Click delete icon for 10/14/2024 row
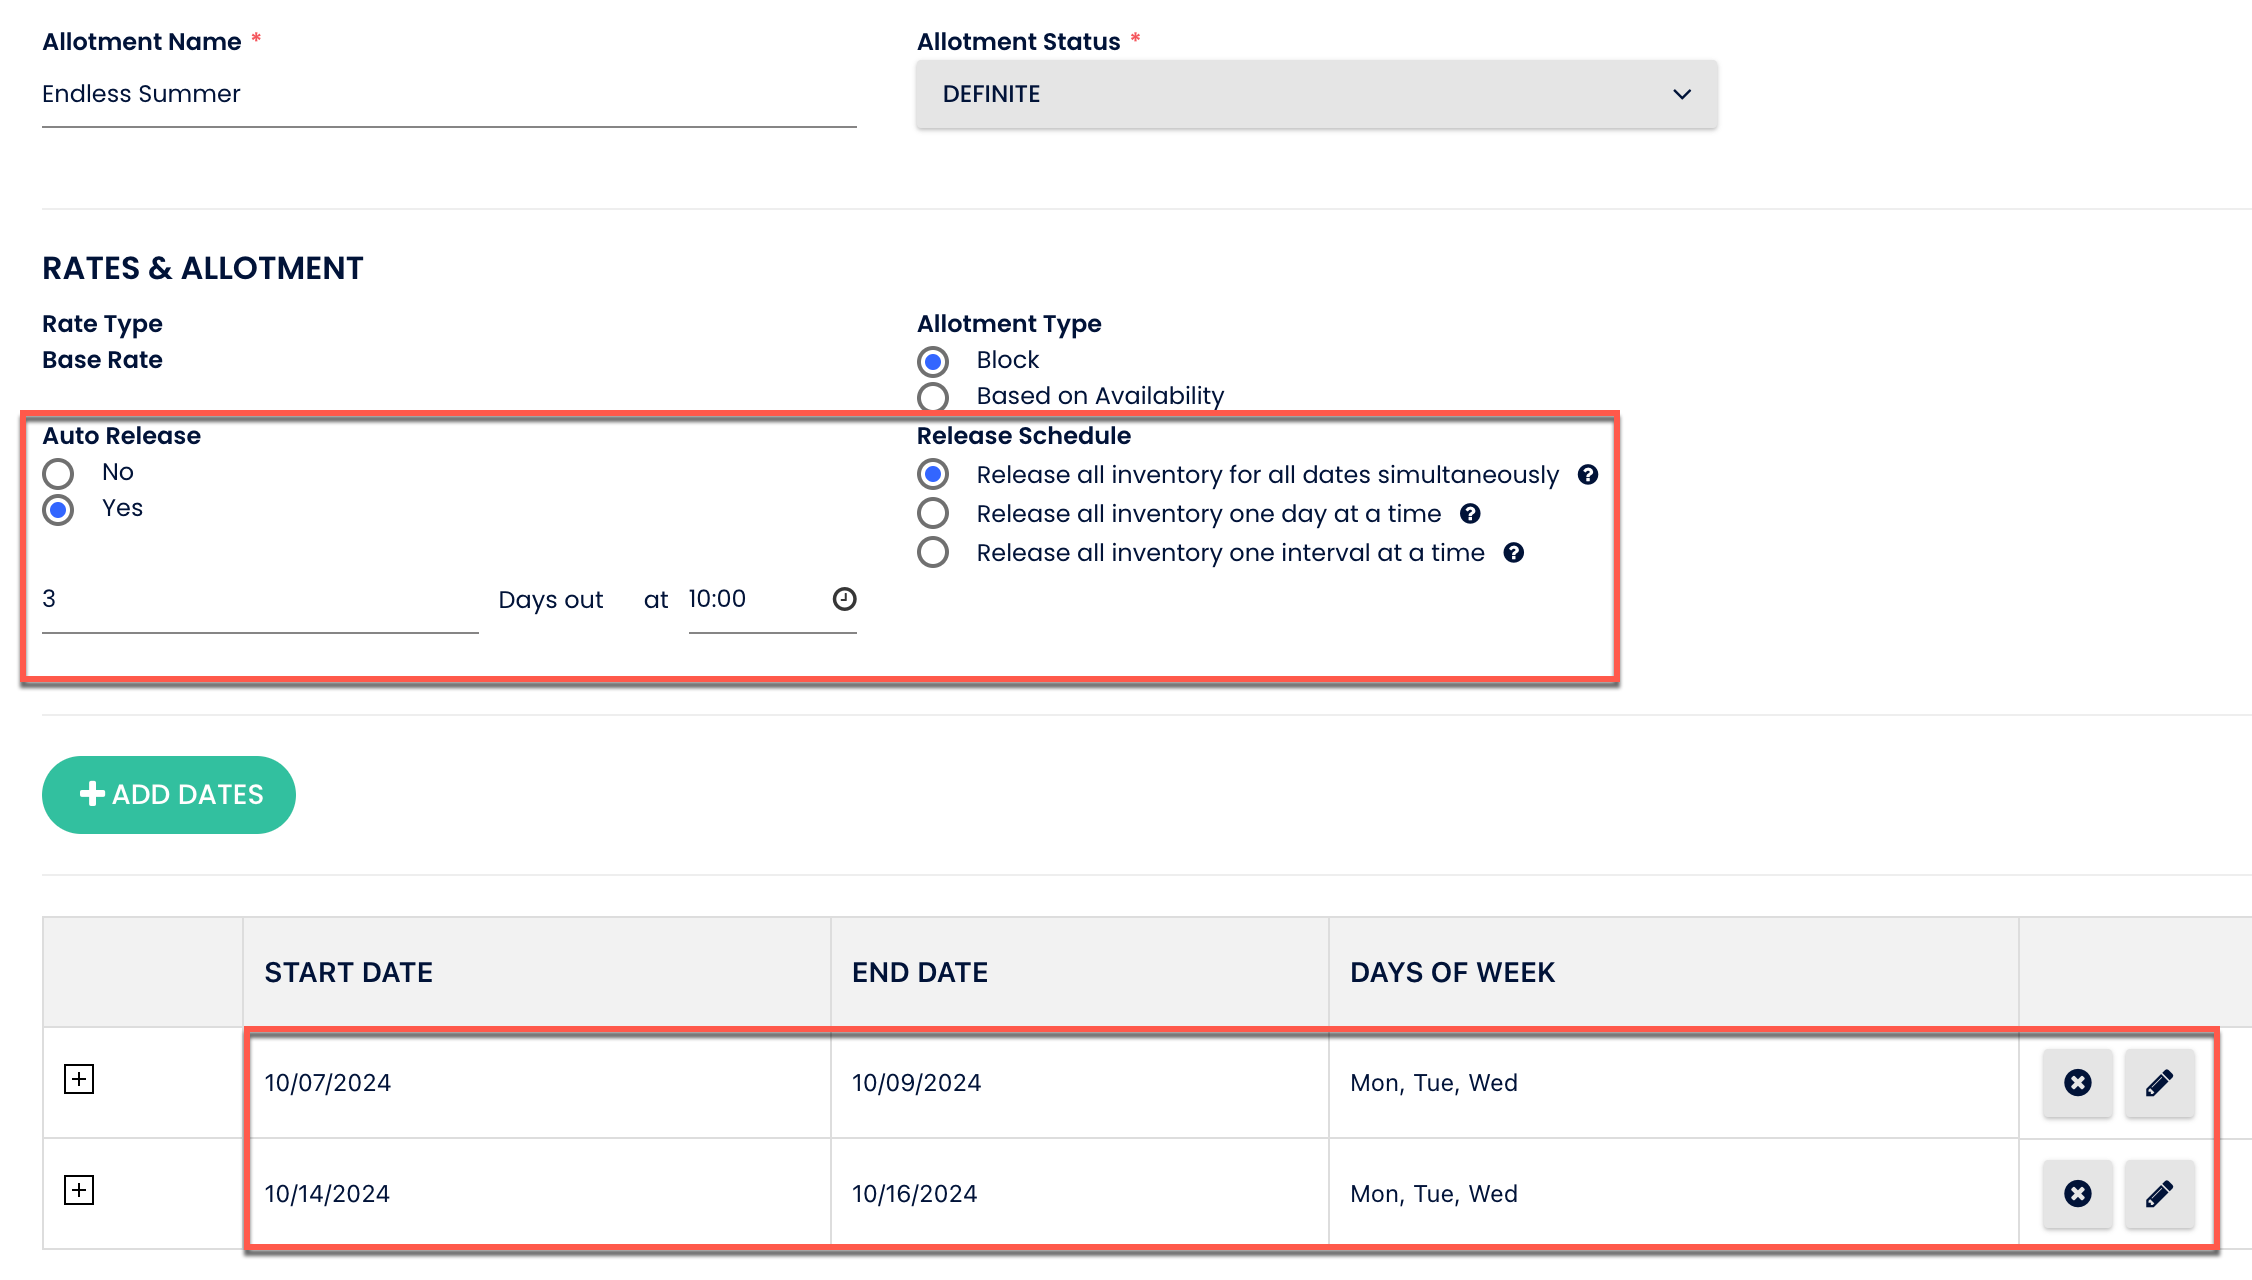 tap(2077, 1193)
